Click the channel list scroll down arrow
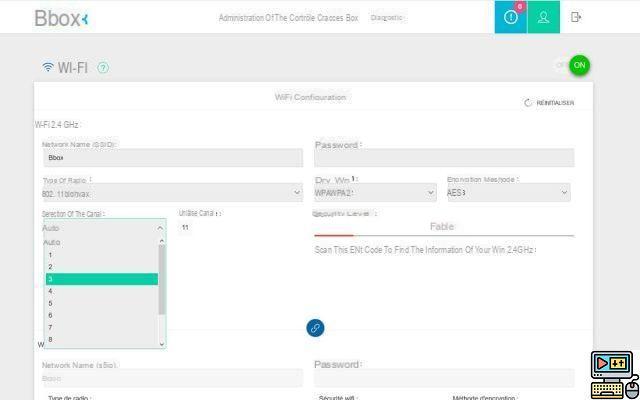Screen dimensions: 640x400 pos(162,344)
